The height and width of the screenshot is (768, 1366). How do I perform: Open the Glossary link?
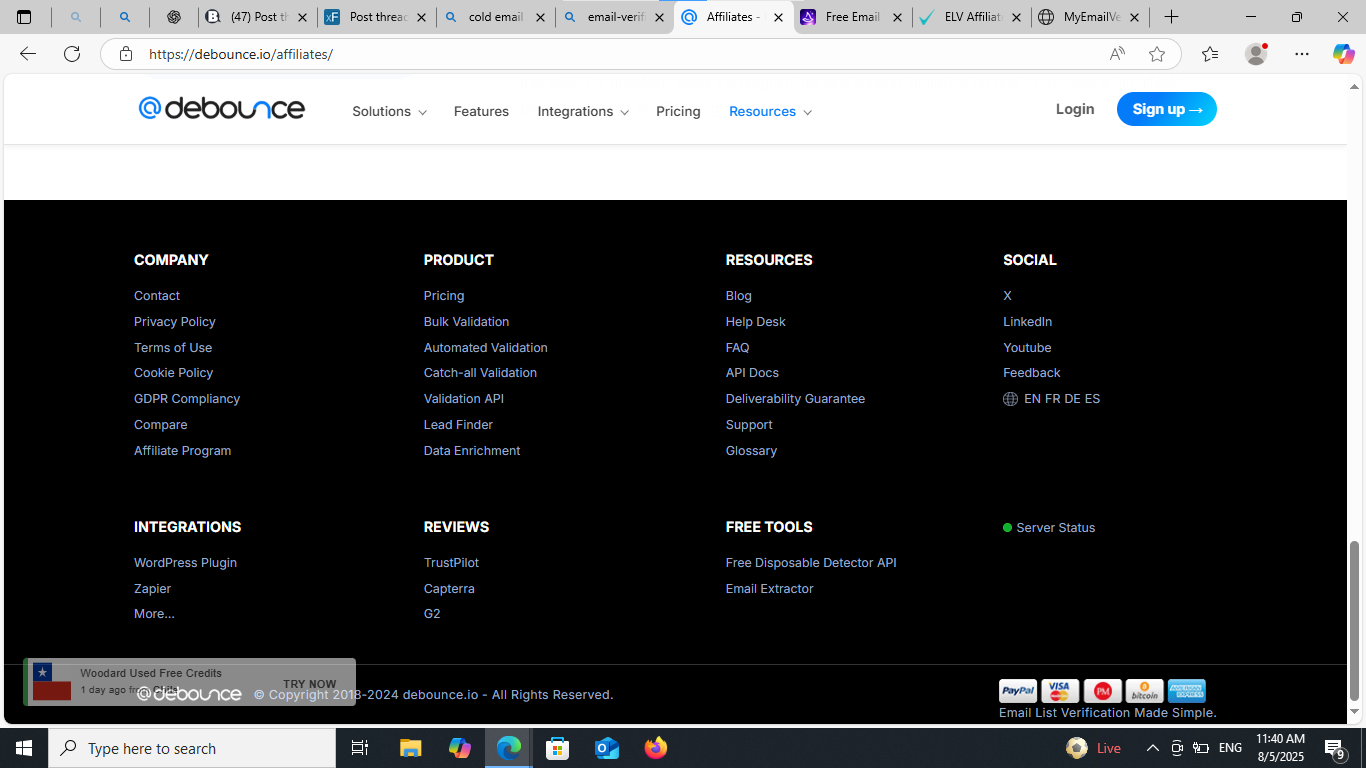[x=751, y=451]
